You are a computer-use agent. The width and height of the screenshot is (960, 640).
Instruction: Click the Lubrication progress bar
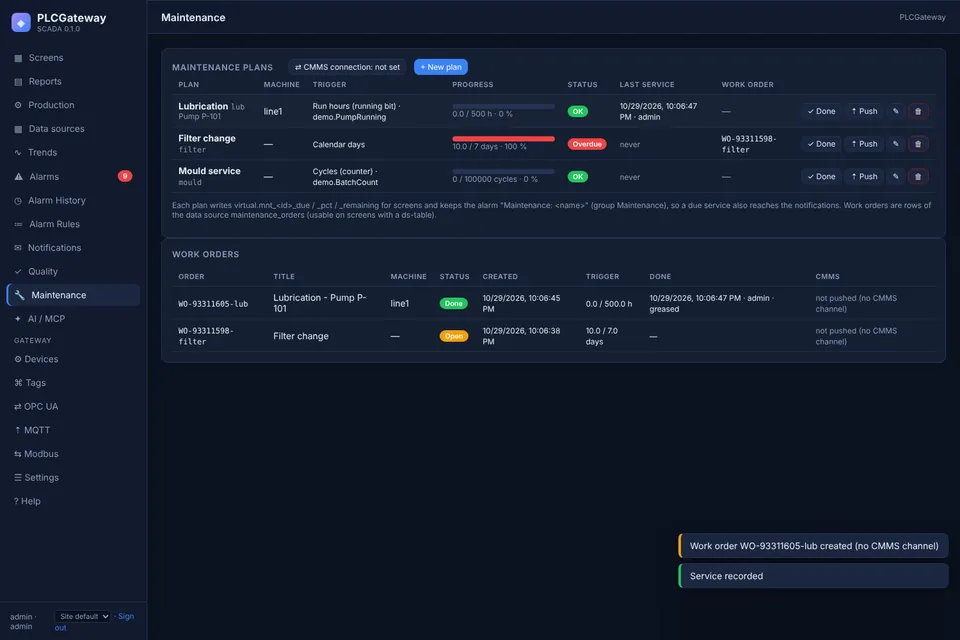point(503,107)
